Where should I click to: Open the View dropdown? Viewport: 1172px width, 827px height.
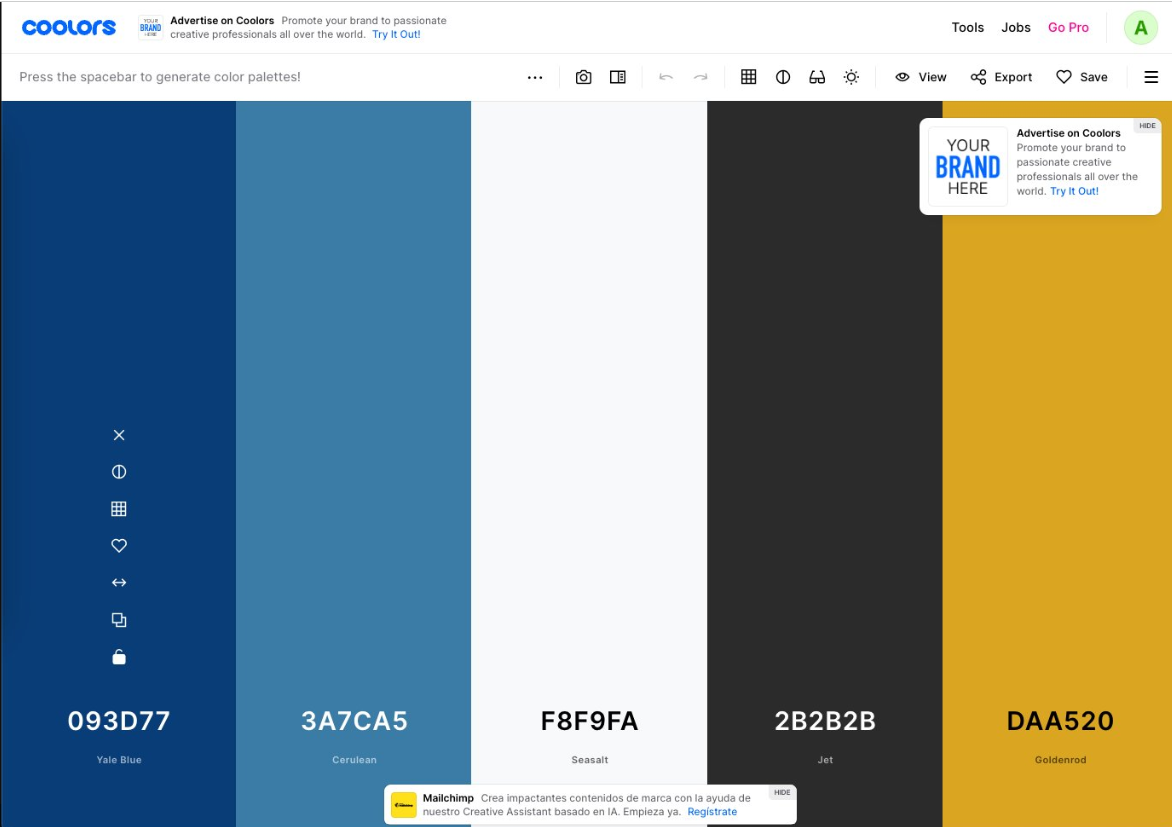tap(919, 76)
